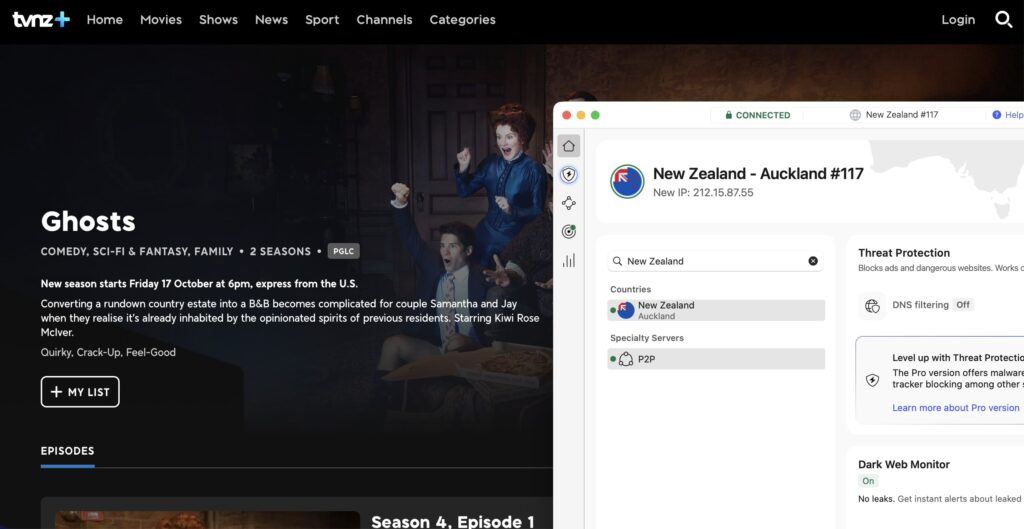The height and width of the screenshot is (529, 1024).
Task: Open the statistics bars icon in sidebar
Action: pos(569,260)
